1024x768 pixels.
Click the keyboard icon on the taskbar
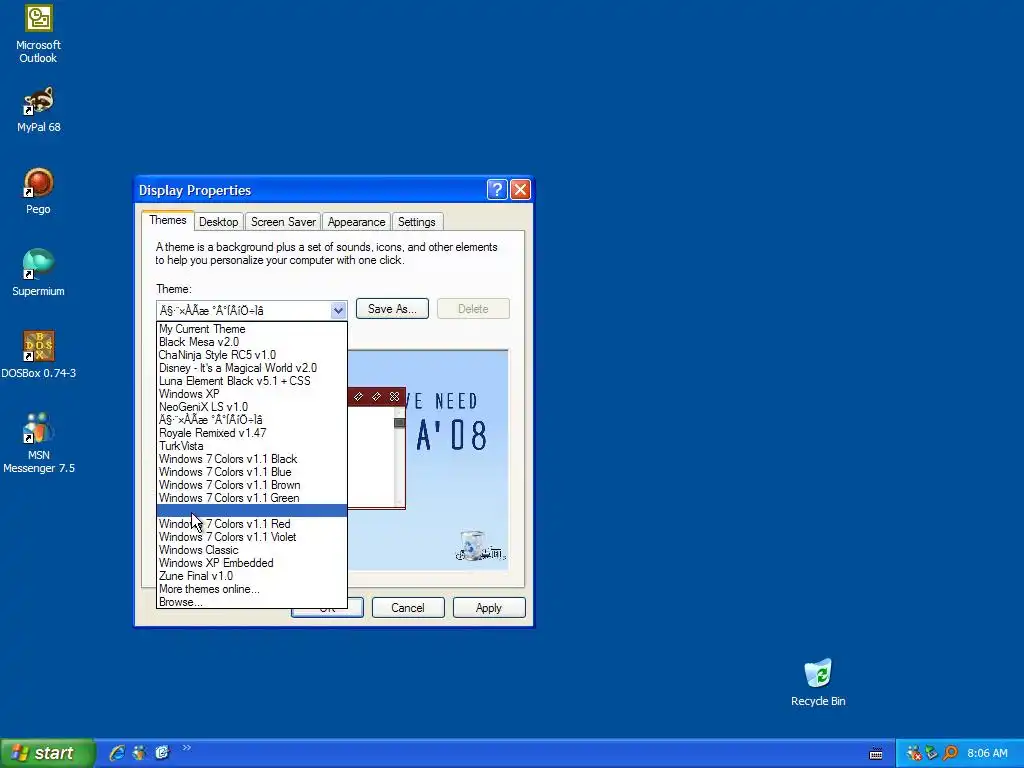(876, 754)
